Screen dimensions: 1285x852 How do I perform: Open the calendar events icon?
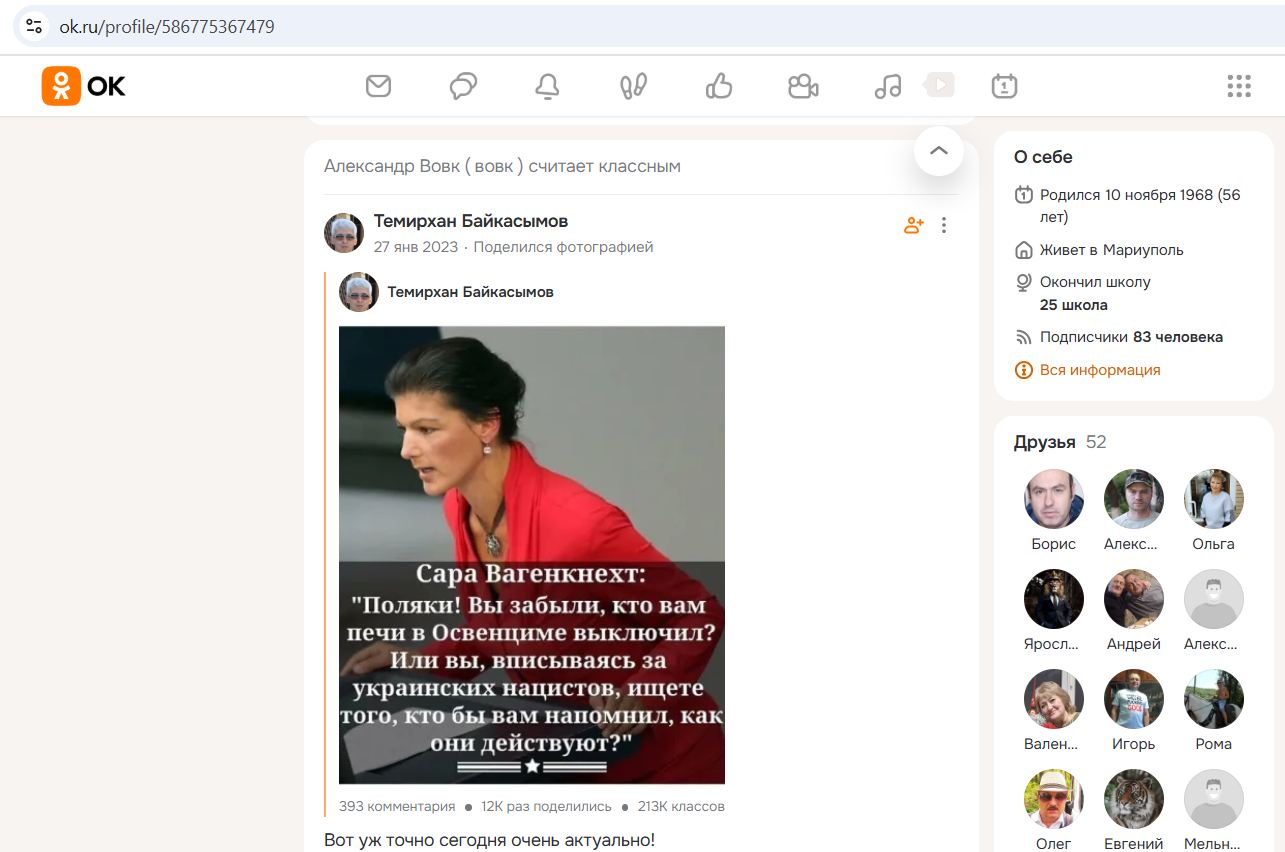click(x=1004, y=87)
